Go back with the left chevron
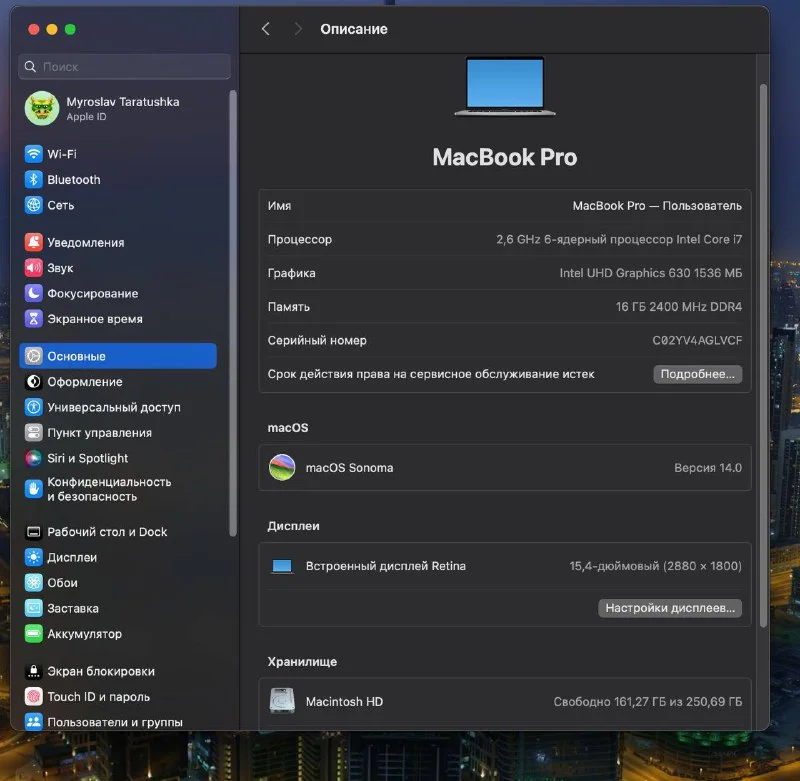The image size is (800, 781). click(x=266, y=29)
